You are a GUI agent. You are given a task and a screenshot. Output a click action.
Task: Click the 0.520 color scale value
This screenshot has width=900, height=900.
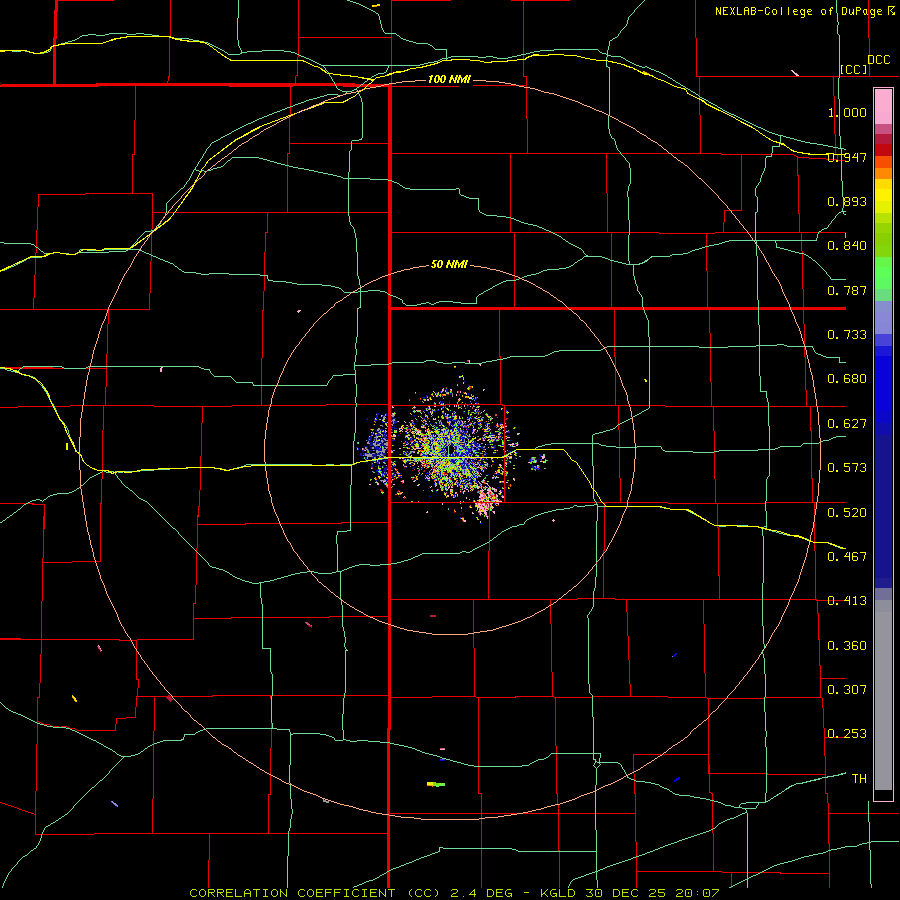point(847,512)
